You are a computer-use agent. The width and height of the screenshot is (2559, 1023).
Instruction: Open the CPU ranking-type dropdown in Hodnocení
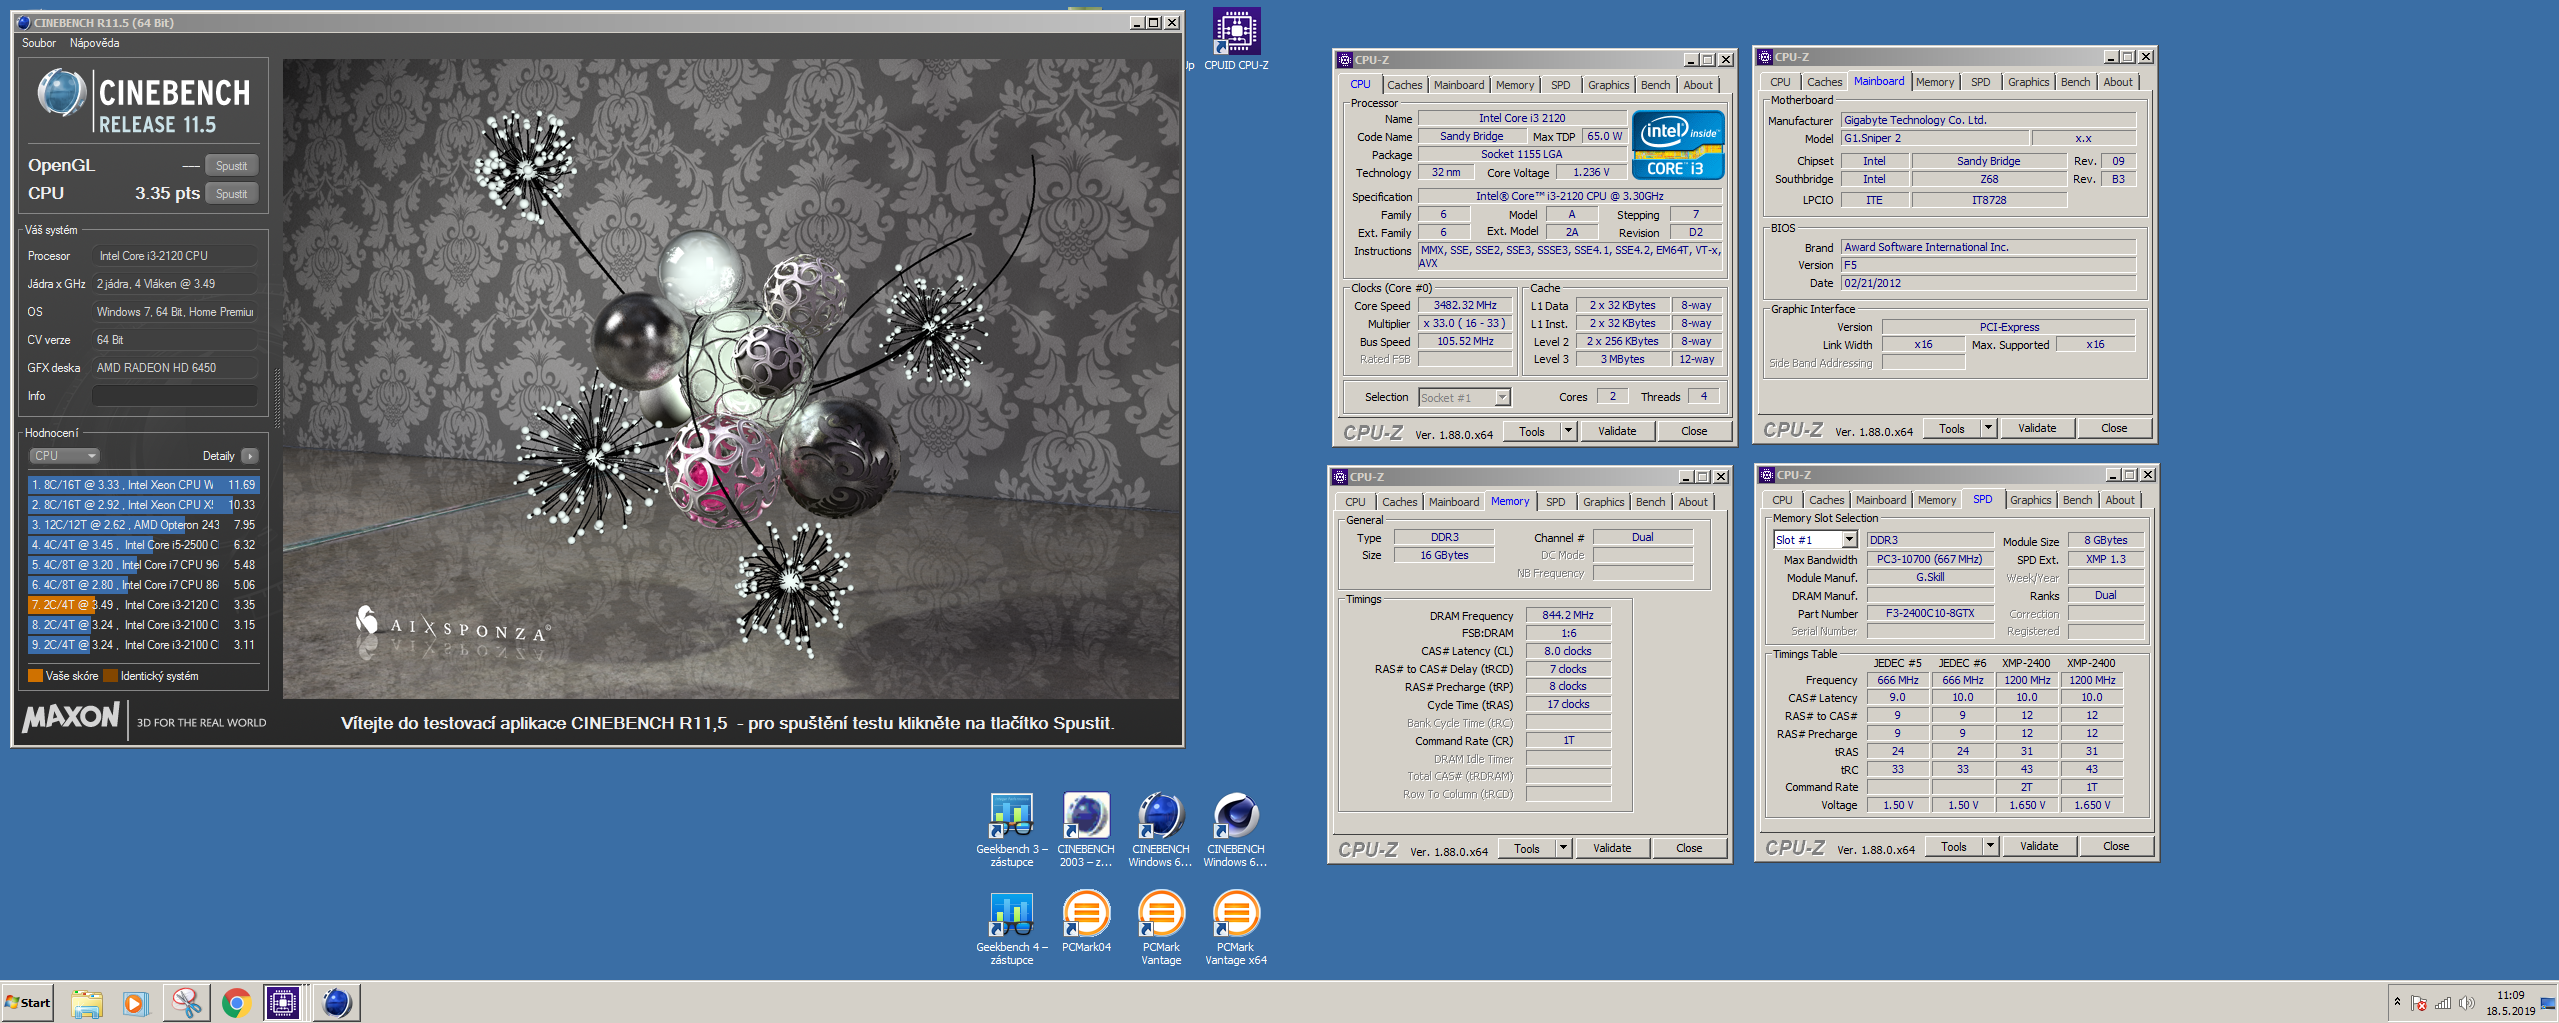click(x=64, y=456)
